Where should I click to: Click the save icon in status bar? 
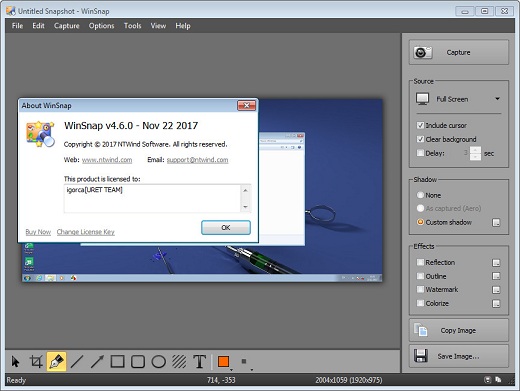tap(487, 380)
